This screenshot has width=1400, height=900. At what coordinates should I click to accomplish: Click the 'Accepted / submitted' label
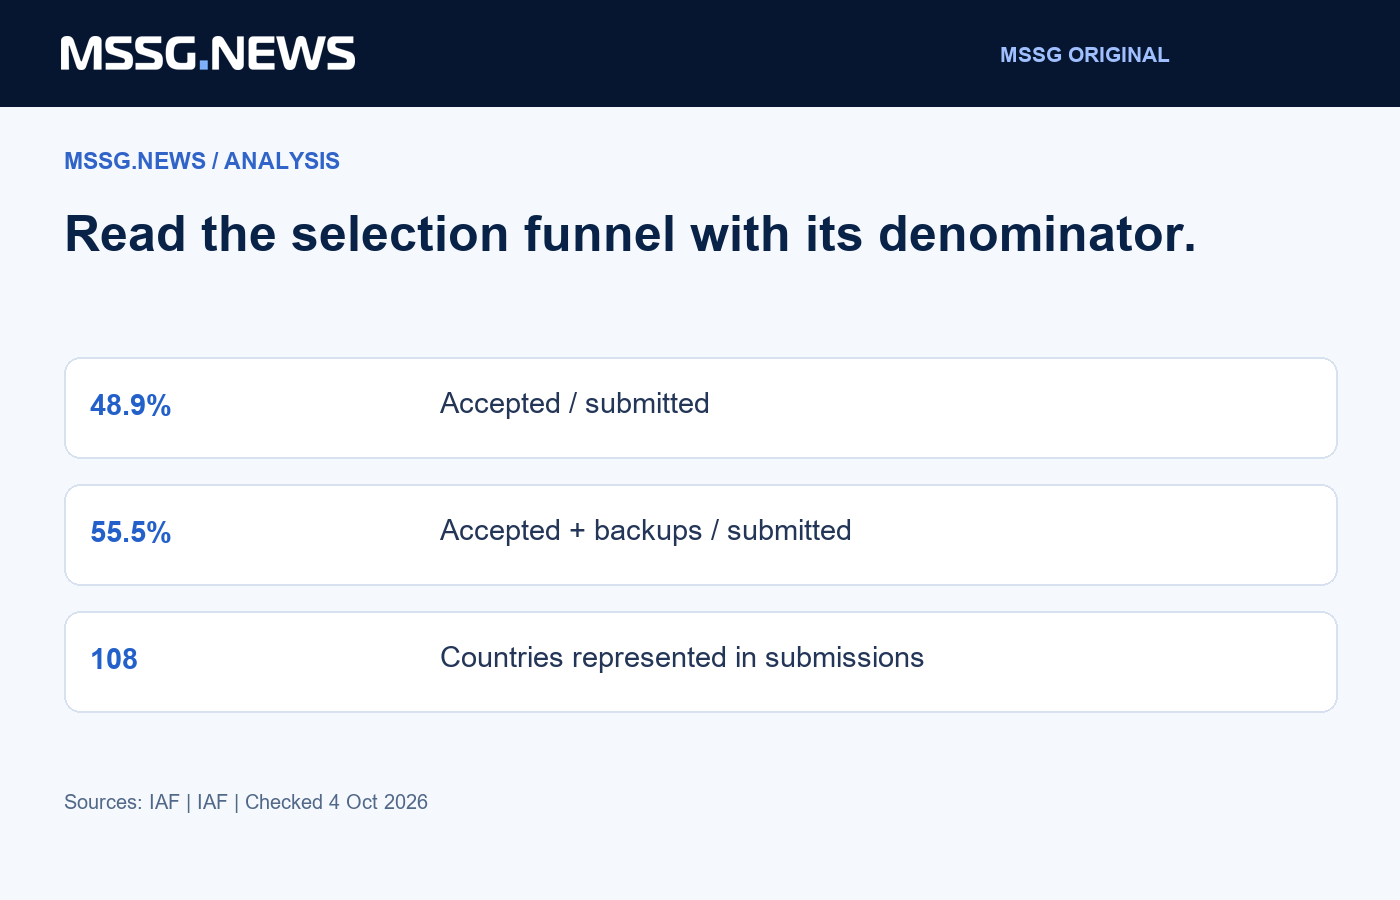[x=574, y=403]
